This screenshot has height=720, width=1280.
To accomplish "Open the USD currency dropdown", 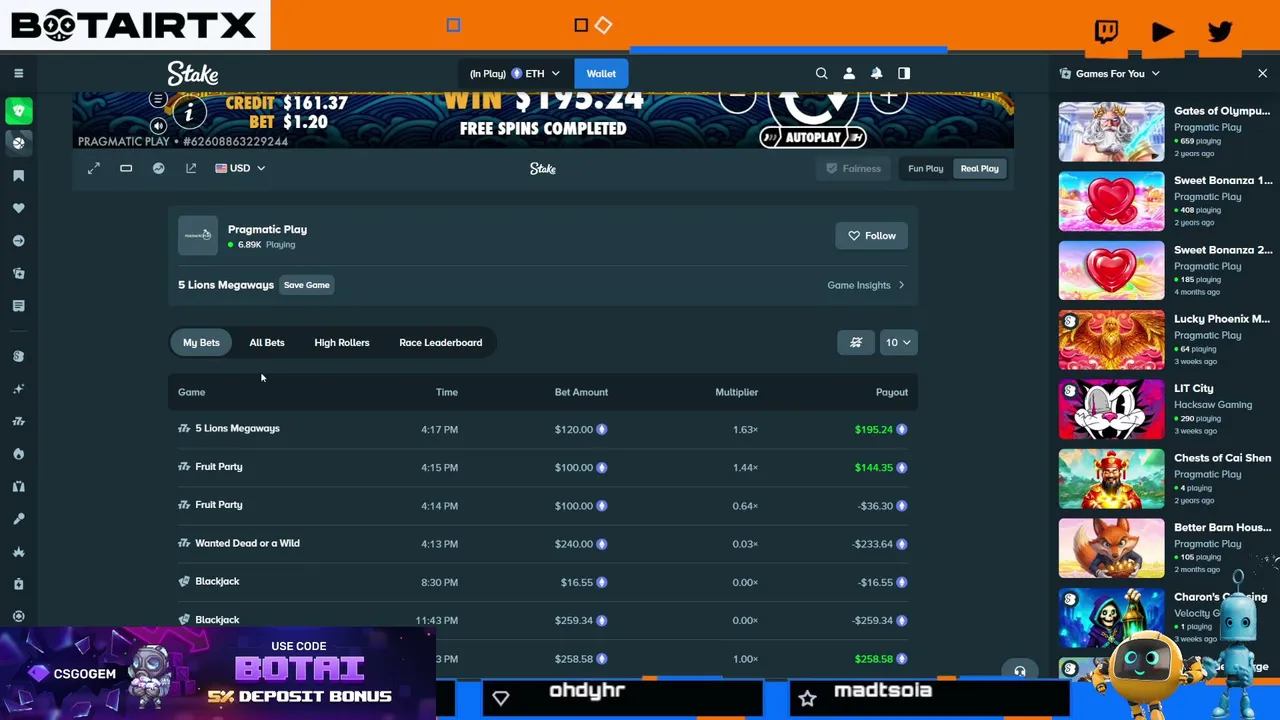I will (240, 168).
